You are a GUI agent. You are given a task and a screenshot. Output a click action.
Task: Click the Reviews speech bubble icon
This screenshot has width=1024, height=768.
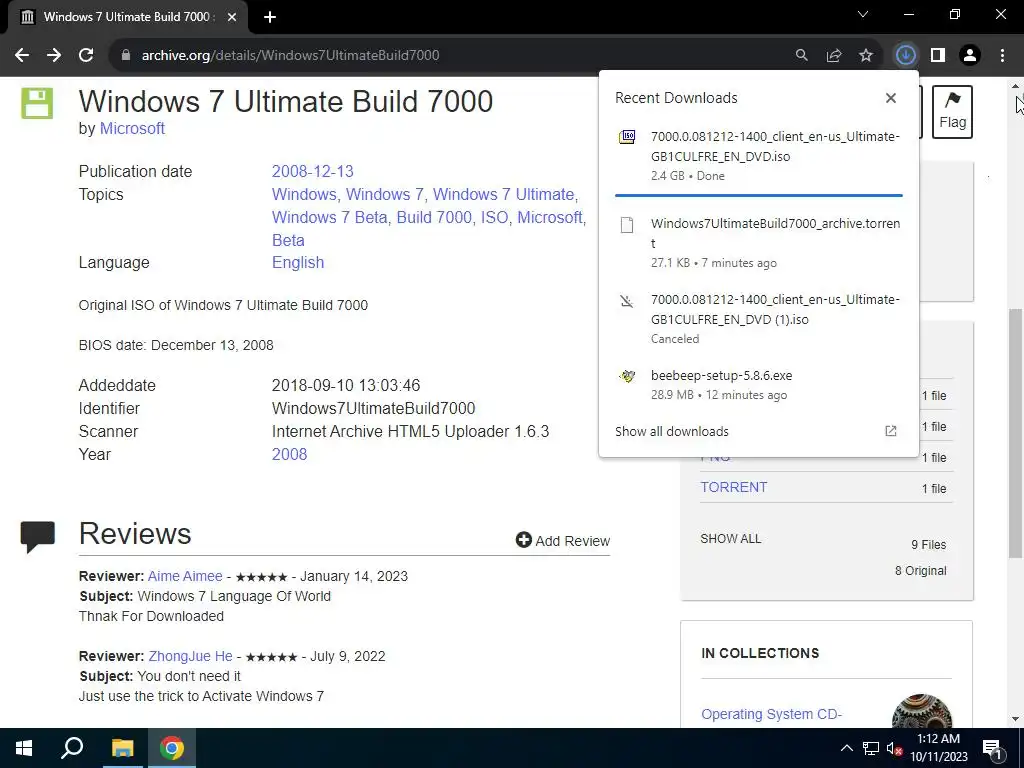pyautogui.click(x=37, y=537)
